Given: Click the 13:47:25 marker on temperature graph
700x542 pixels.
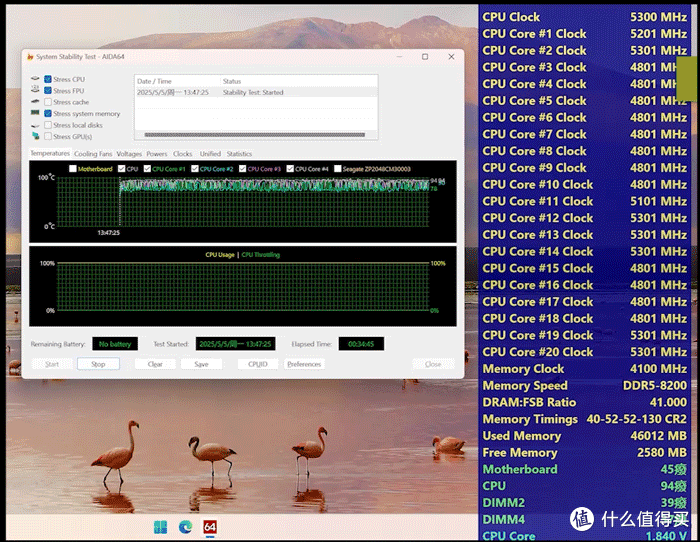Looking at the screenshot, I should [108, 233].
